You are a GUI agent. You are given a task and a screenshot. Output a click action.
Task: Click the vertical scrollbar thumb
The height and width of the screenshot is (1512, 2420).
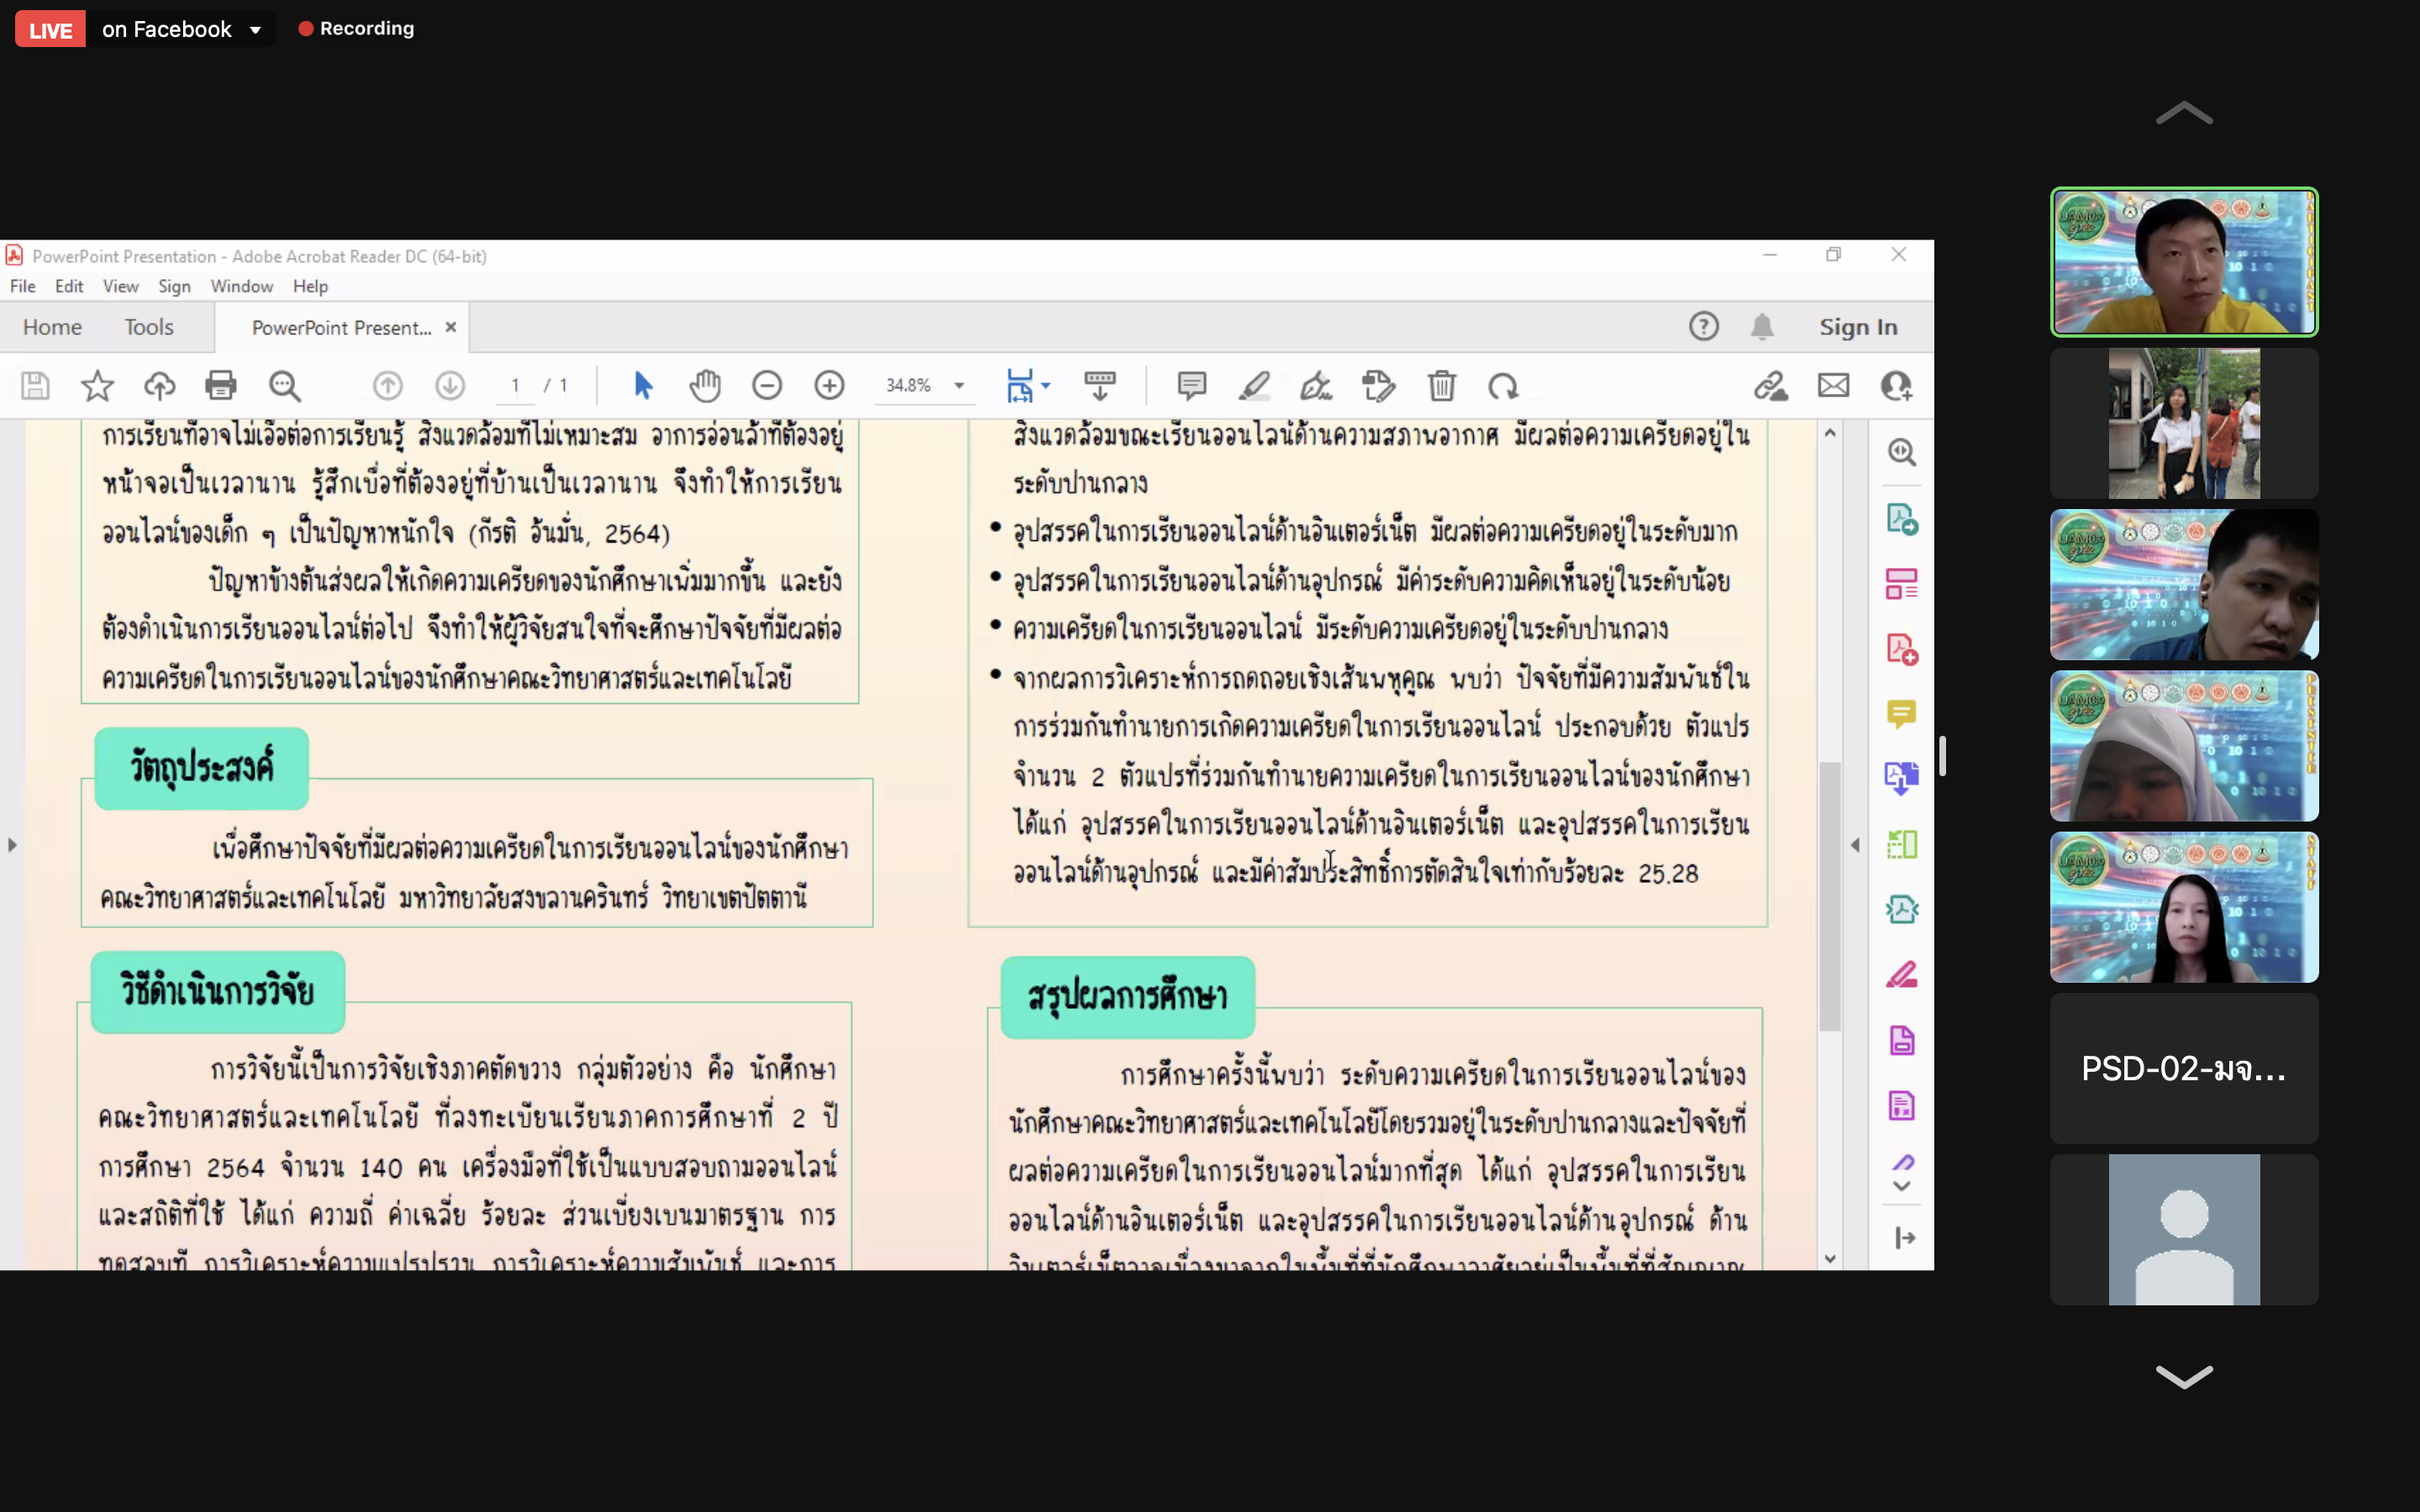click(x=1830, y=896)
